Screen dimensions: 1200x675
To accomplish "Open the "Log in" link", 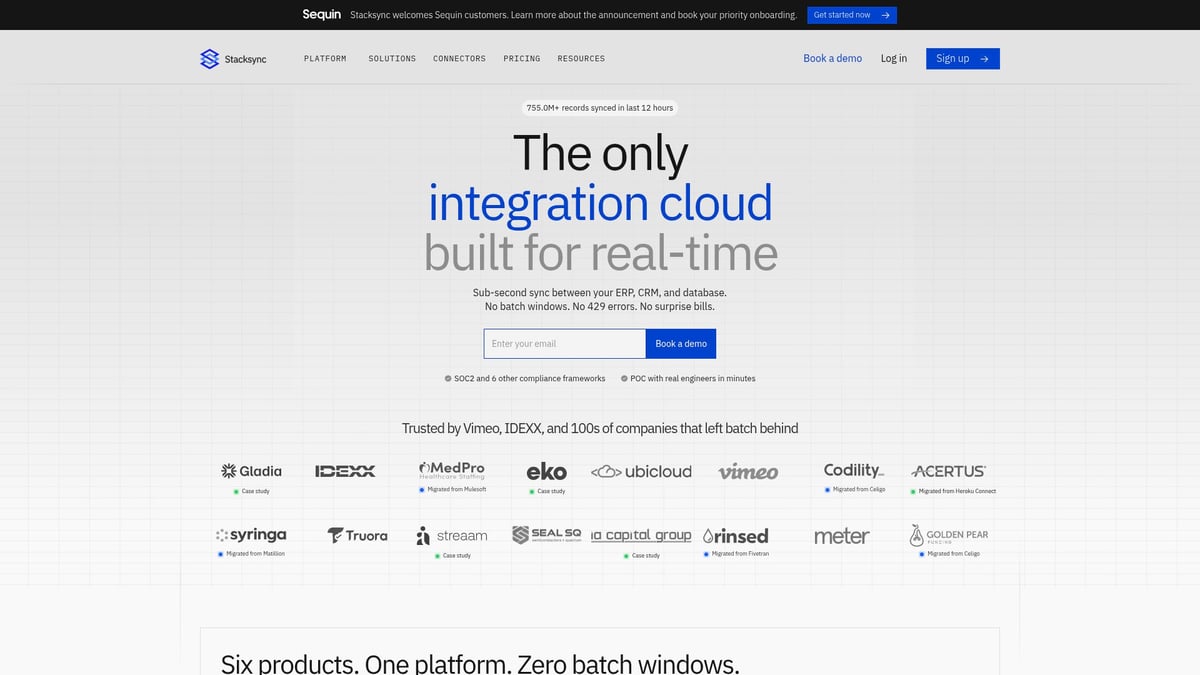I will pyautogui.click(x=893, y=58).
